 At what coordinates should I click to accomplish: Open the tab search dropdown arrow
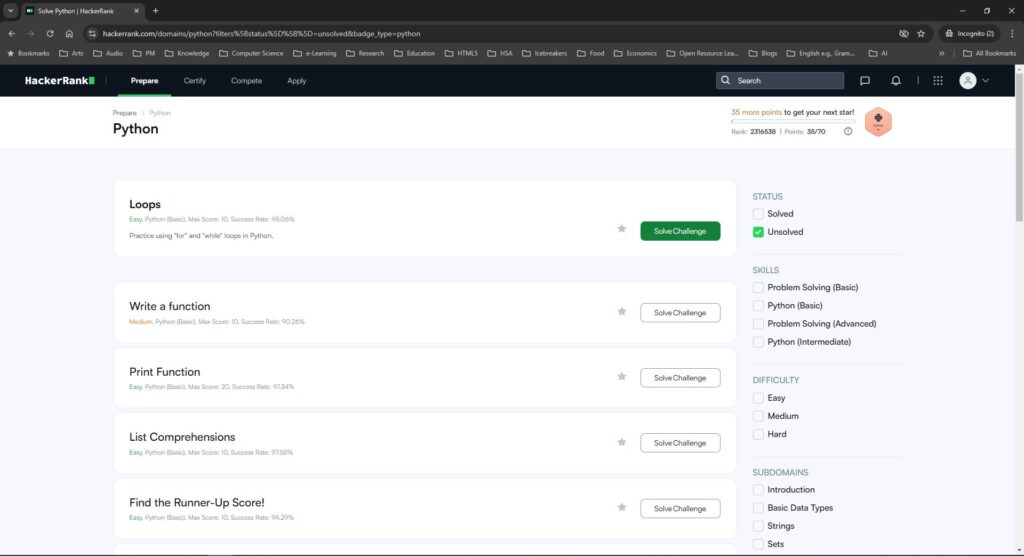10,10
